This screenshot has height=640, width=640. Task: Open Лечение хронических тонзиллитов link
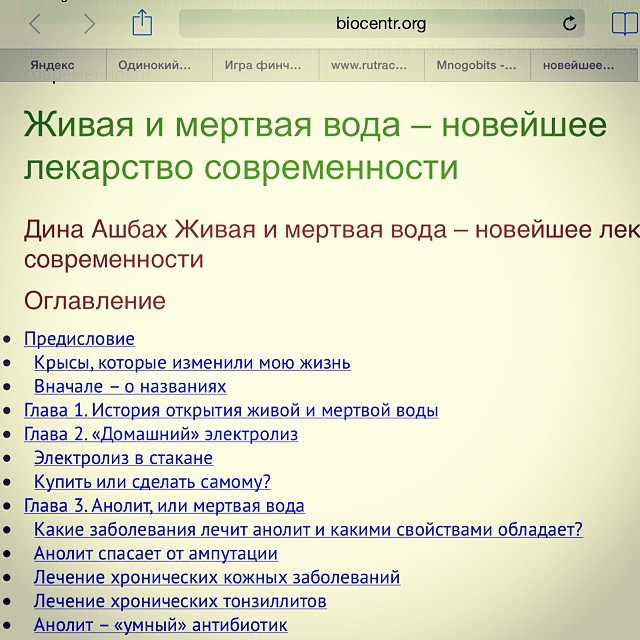(180, 602)
